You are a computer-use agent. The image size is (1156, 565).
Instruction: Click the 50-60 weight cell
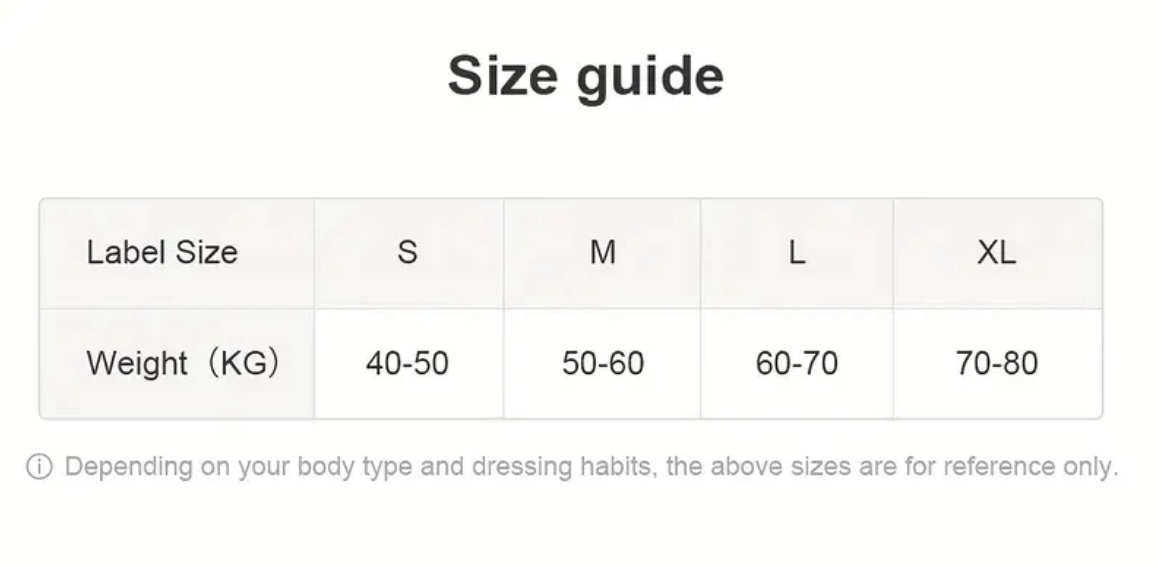click(602, 363)
